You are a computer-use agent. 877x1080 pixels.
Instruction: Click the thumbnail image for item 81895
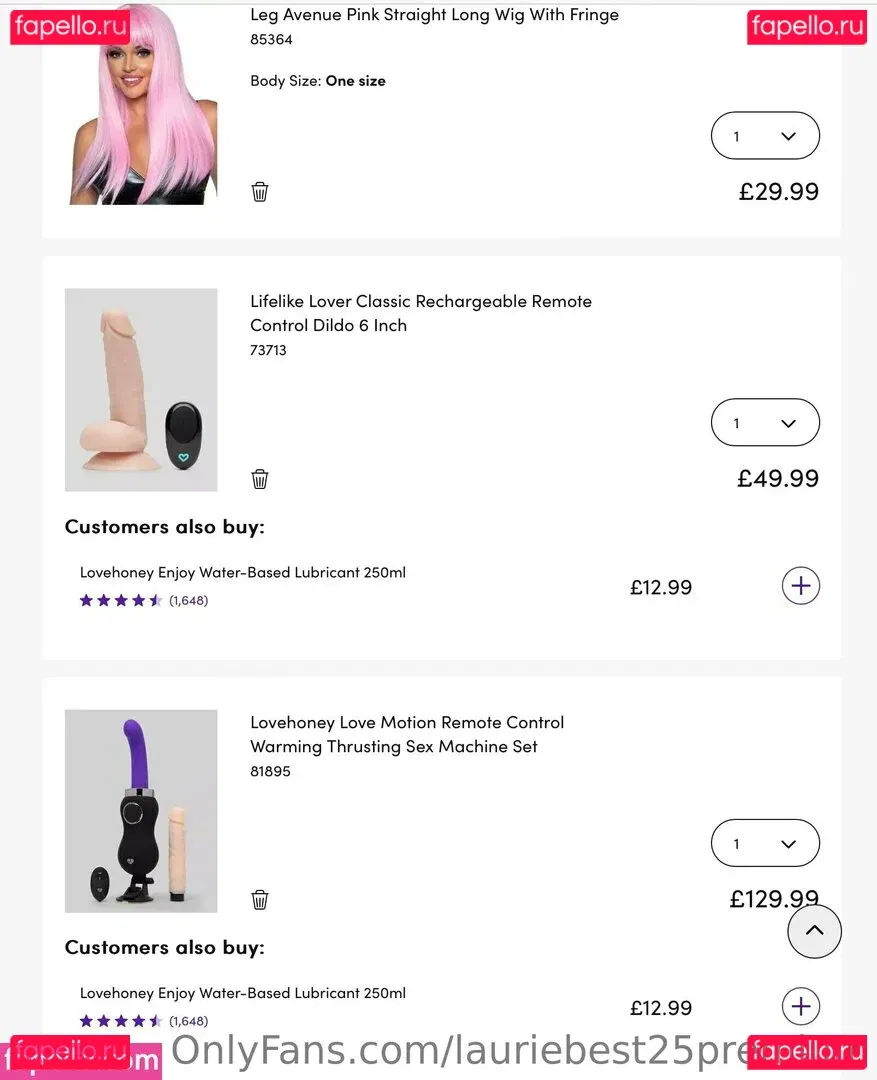[141, 811]
